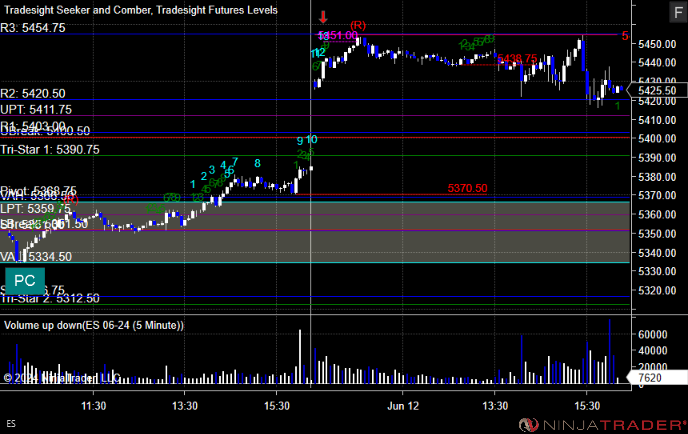
Task: Click the 5320.00 price axis label
Action: 657,291
